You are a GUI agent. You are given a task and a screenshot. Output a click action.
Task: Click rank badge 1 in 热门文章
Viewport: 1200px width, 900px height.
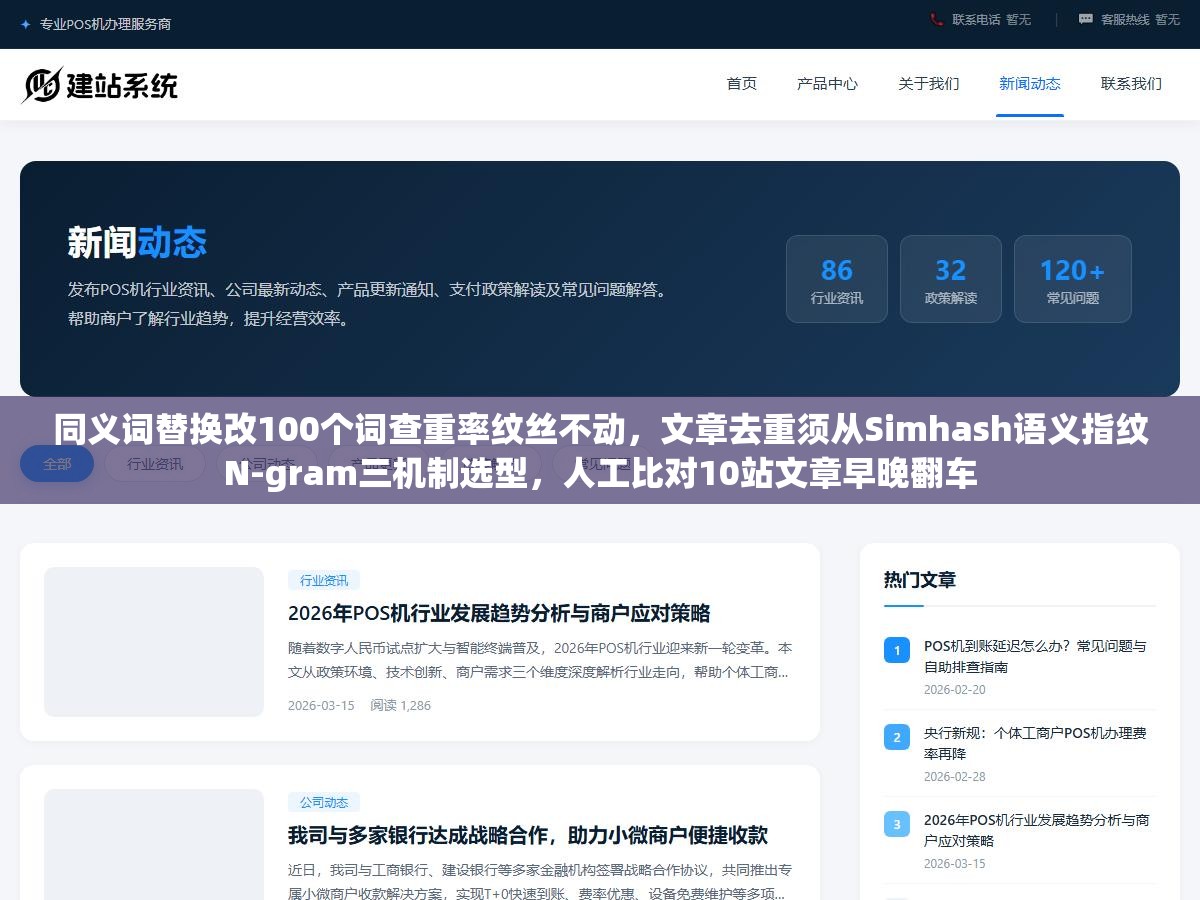(897, 650)
